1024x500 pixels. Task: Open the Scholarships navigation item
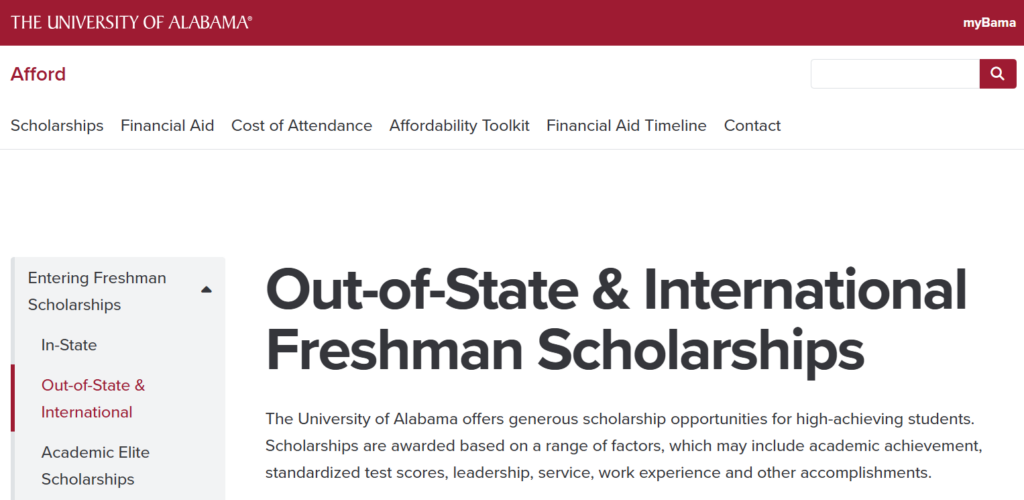57,125
